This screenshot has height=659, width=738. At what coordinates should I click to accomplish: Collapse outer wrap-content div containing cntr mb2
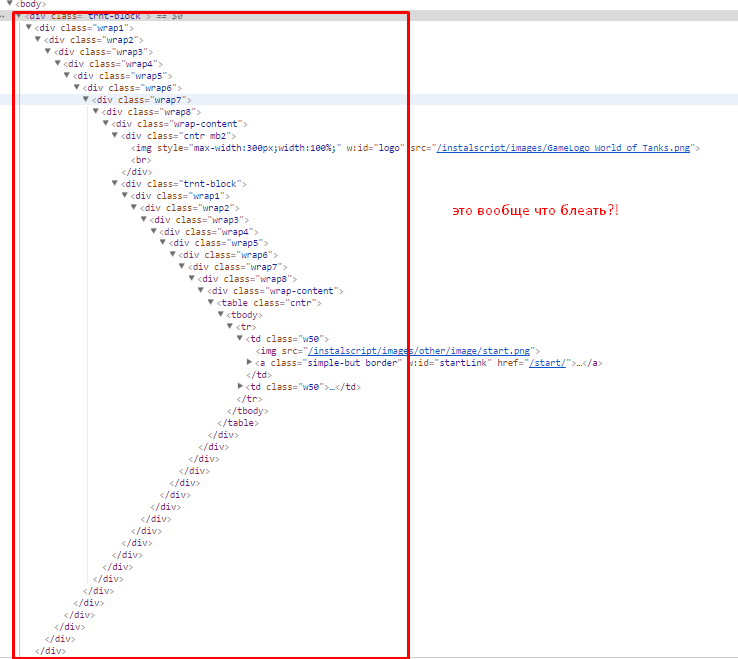[x=105, y=123]
